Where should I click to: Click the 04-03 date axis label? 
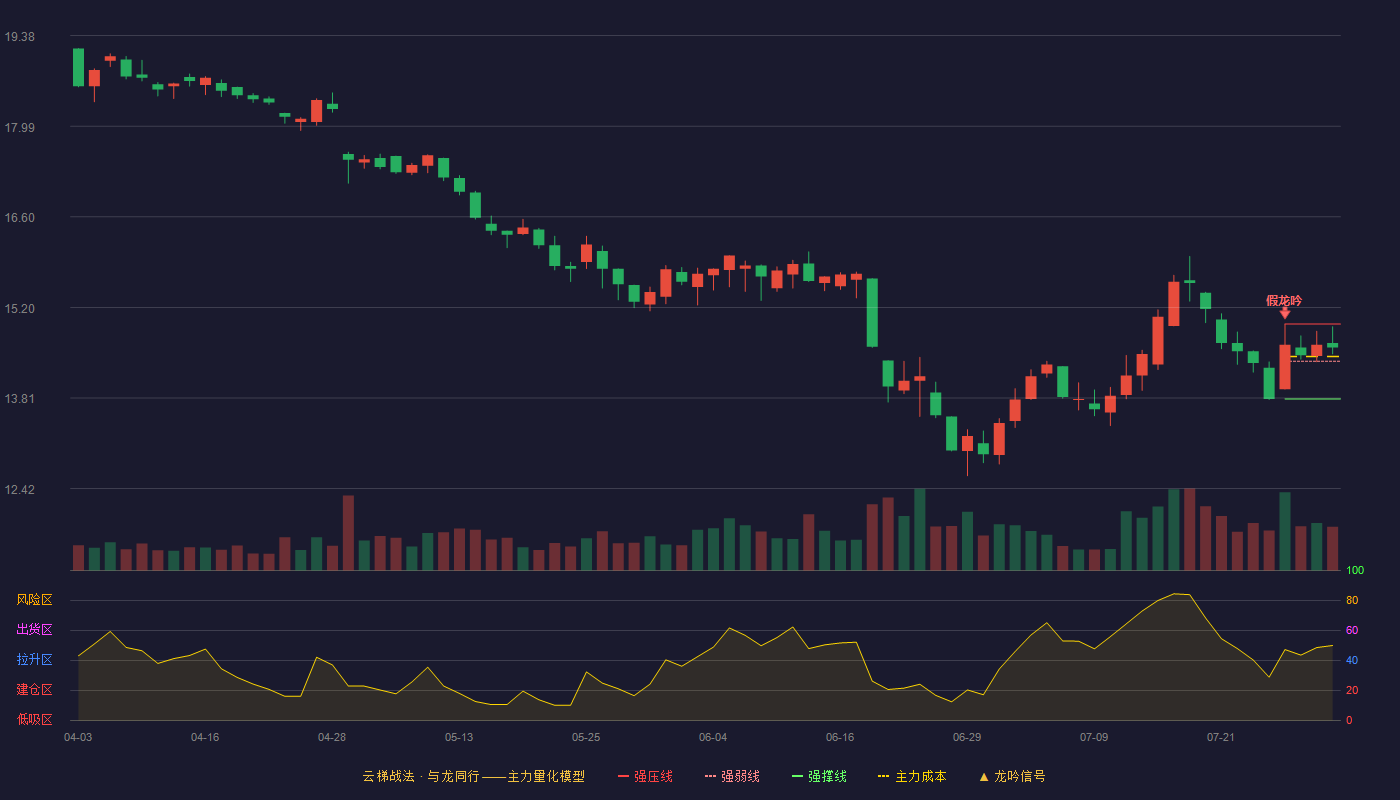coord(78,737)
